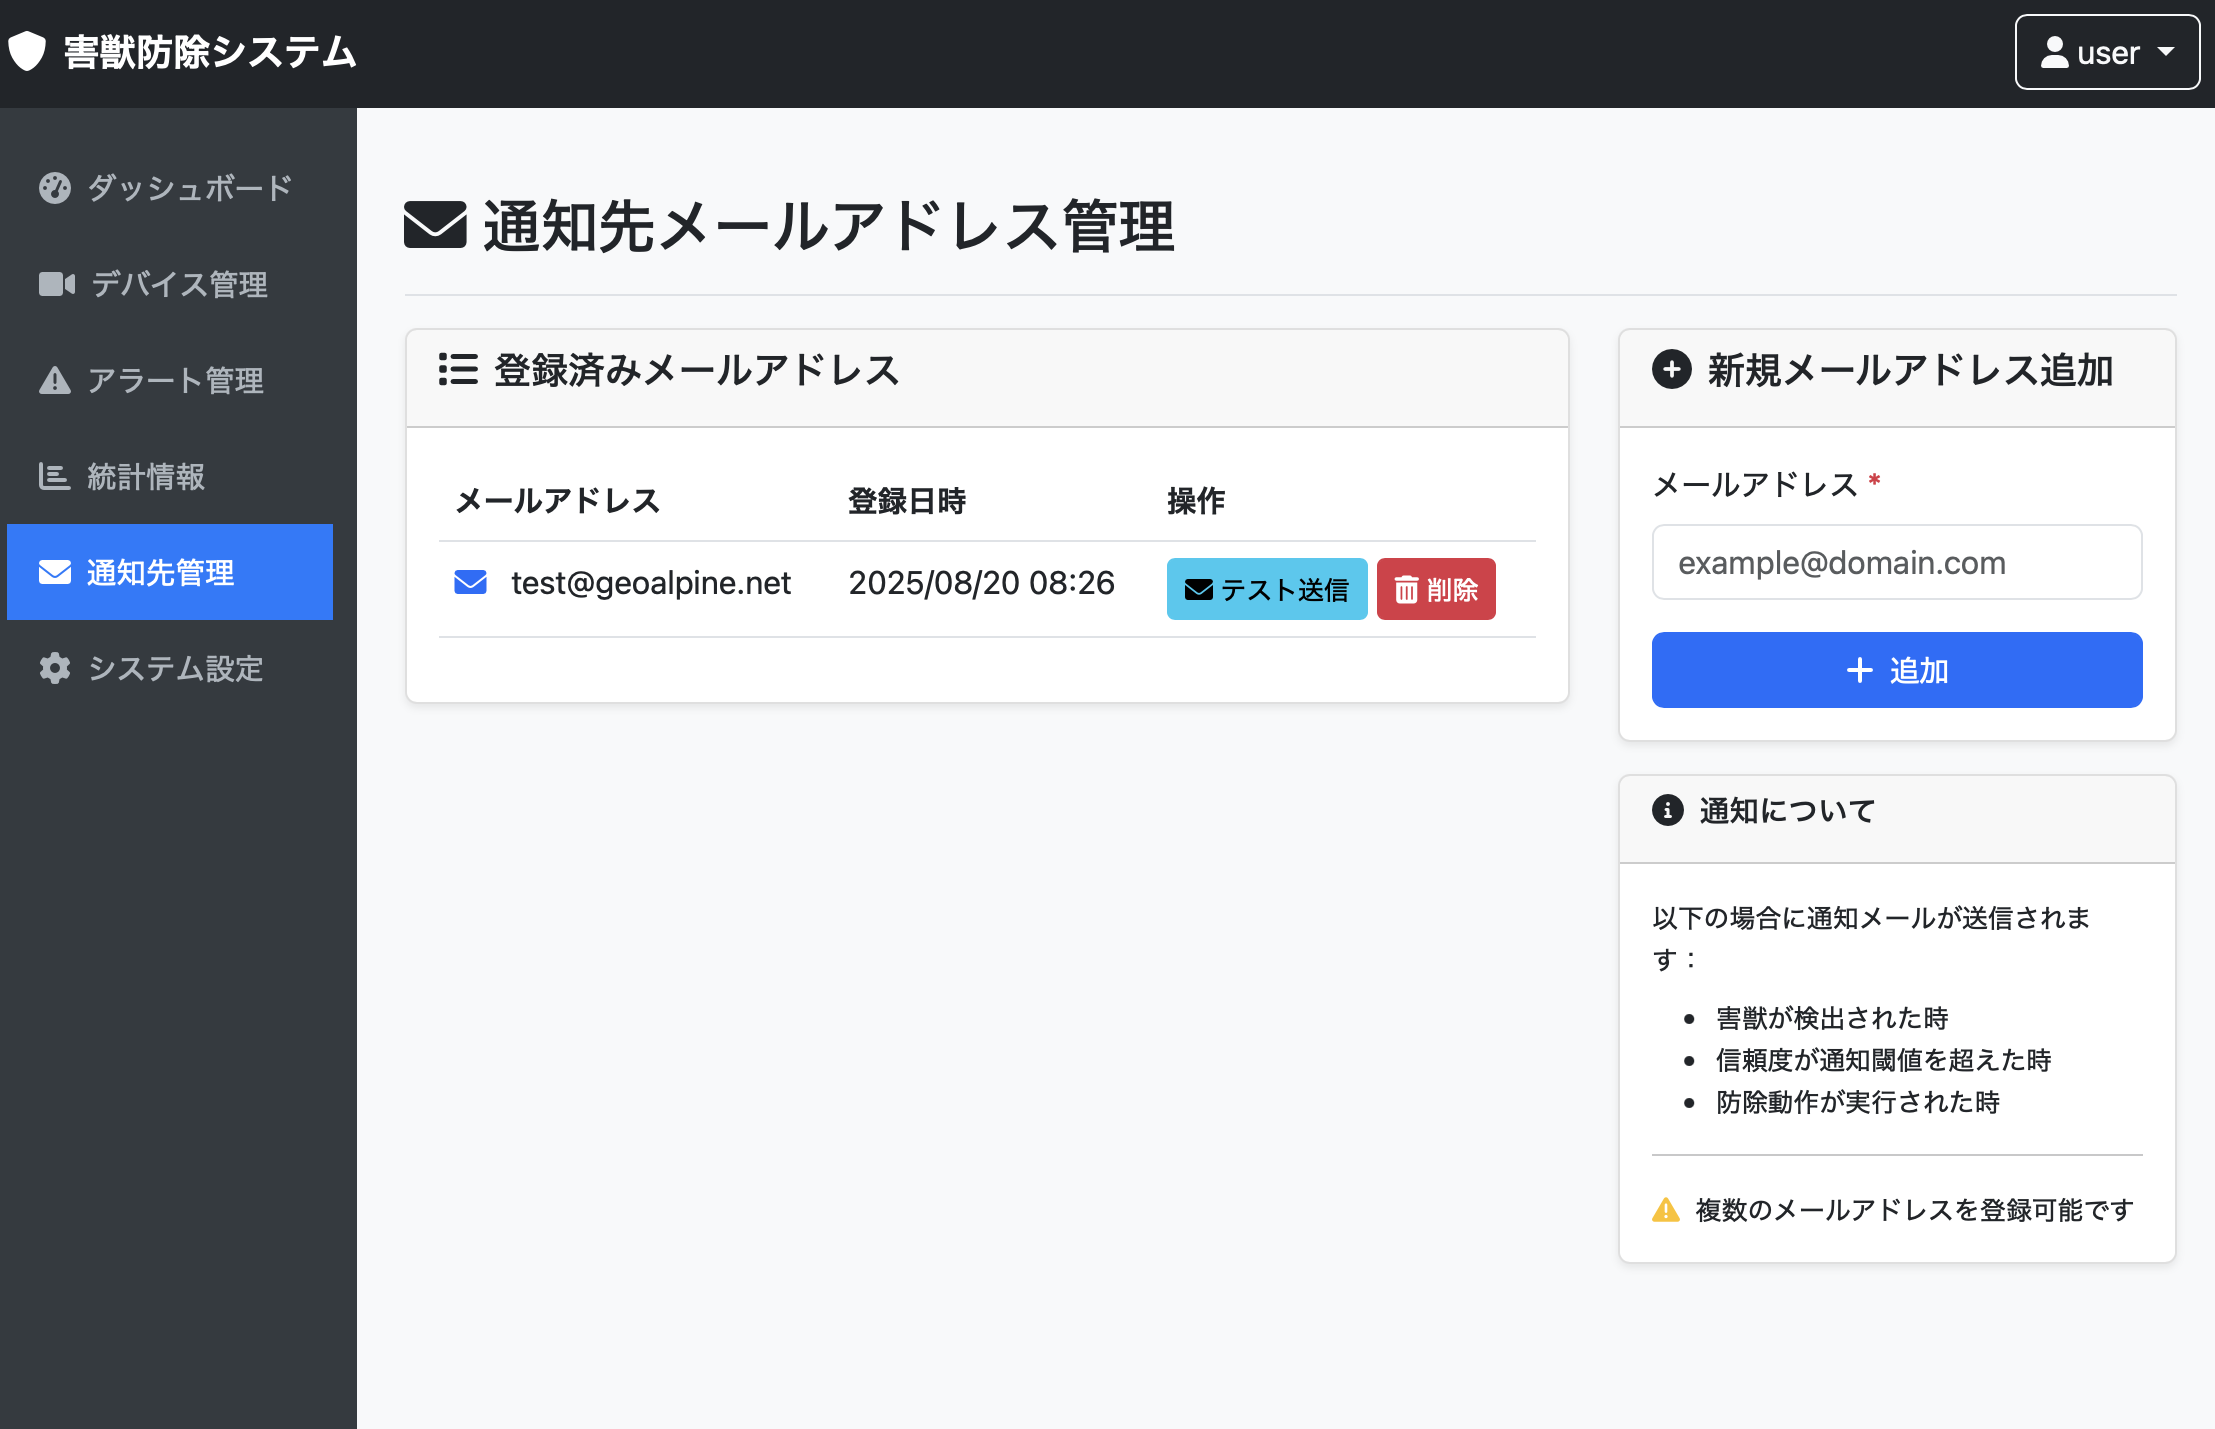Viewport: 2215px width, 1429px height.
Task: Click the 防除動作が実行された時 list item
Action: (1858, 1102)
